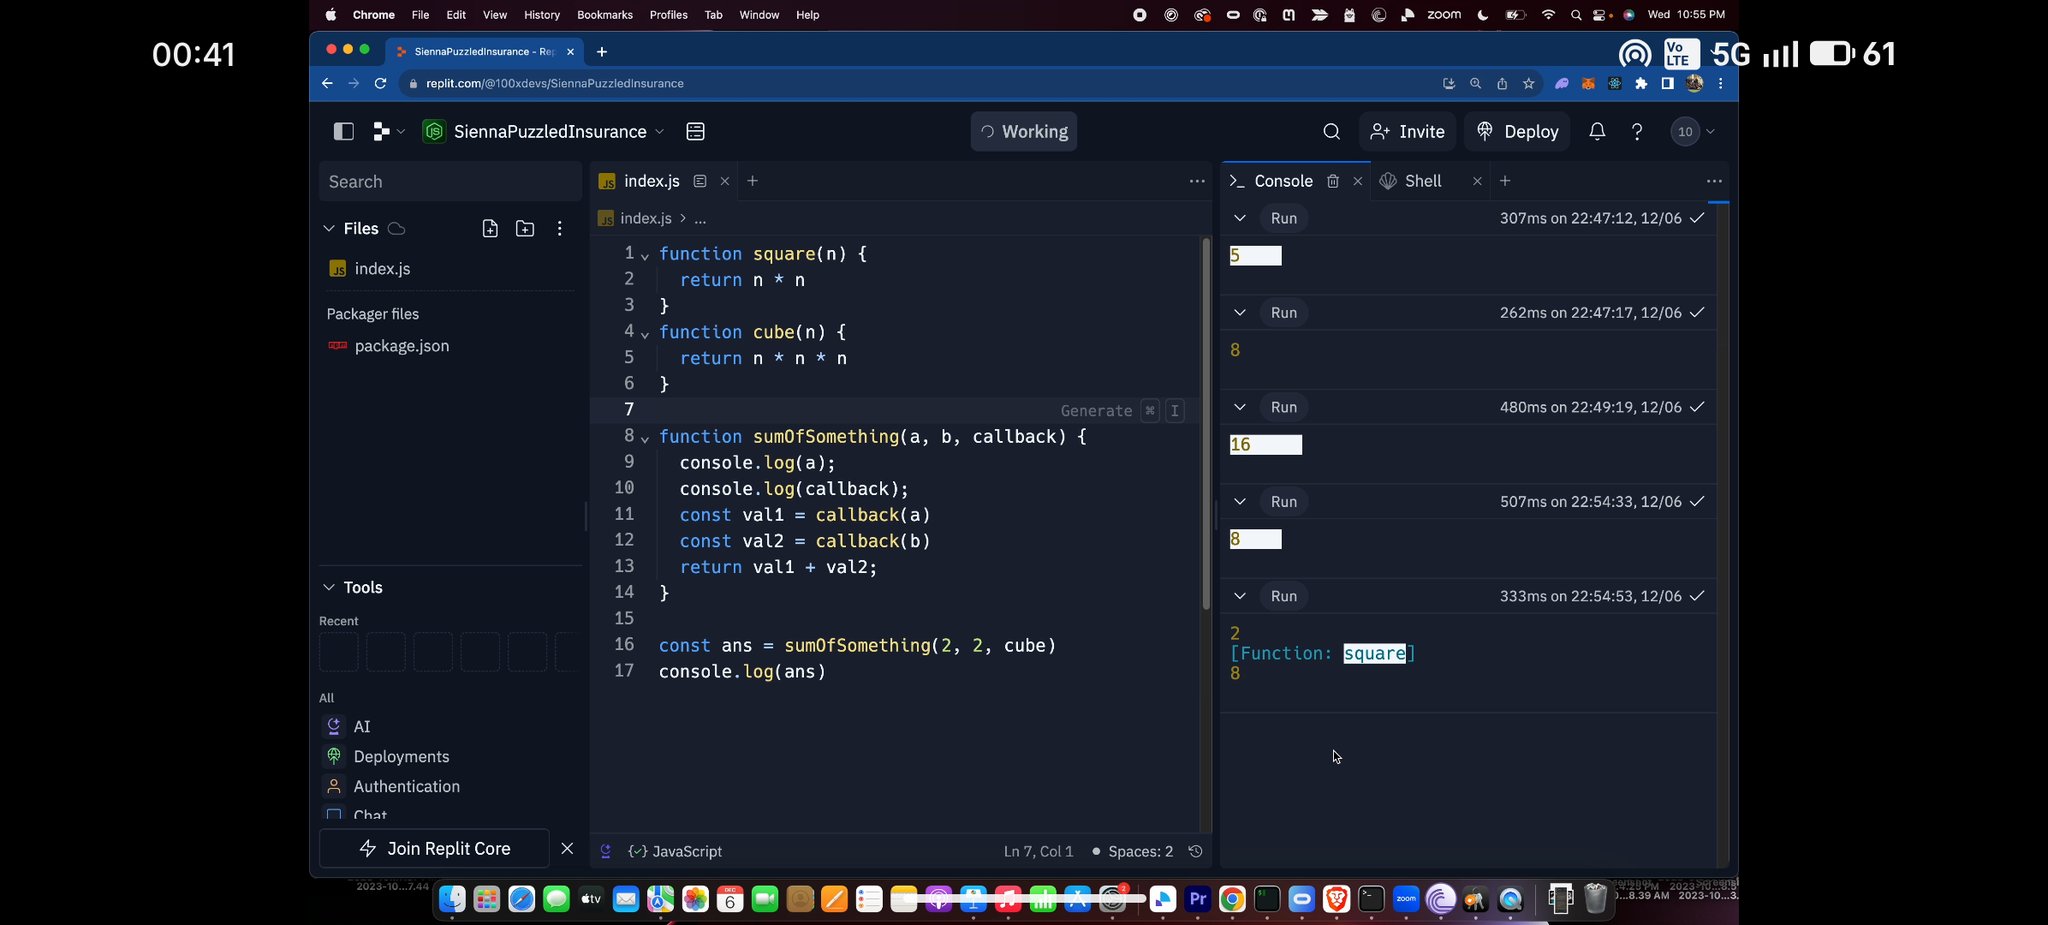Click the Invite button
The height and width of the screenshot is (925, 2048).
(1408, 131)
